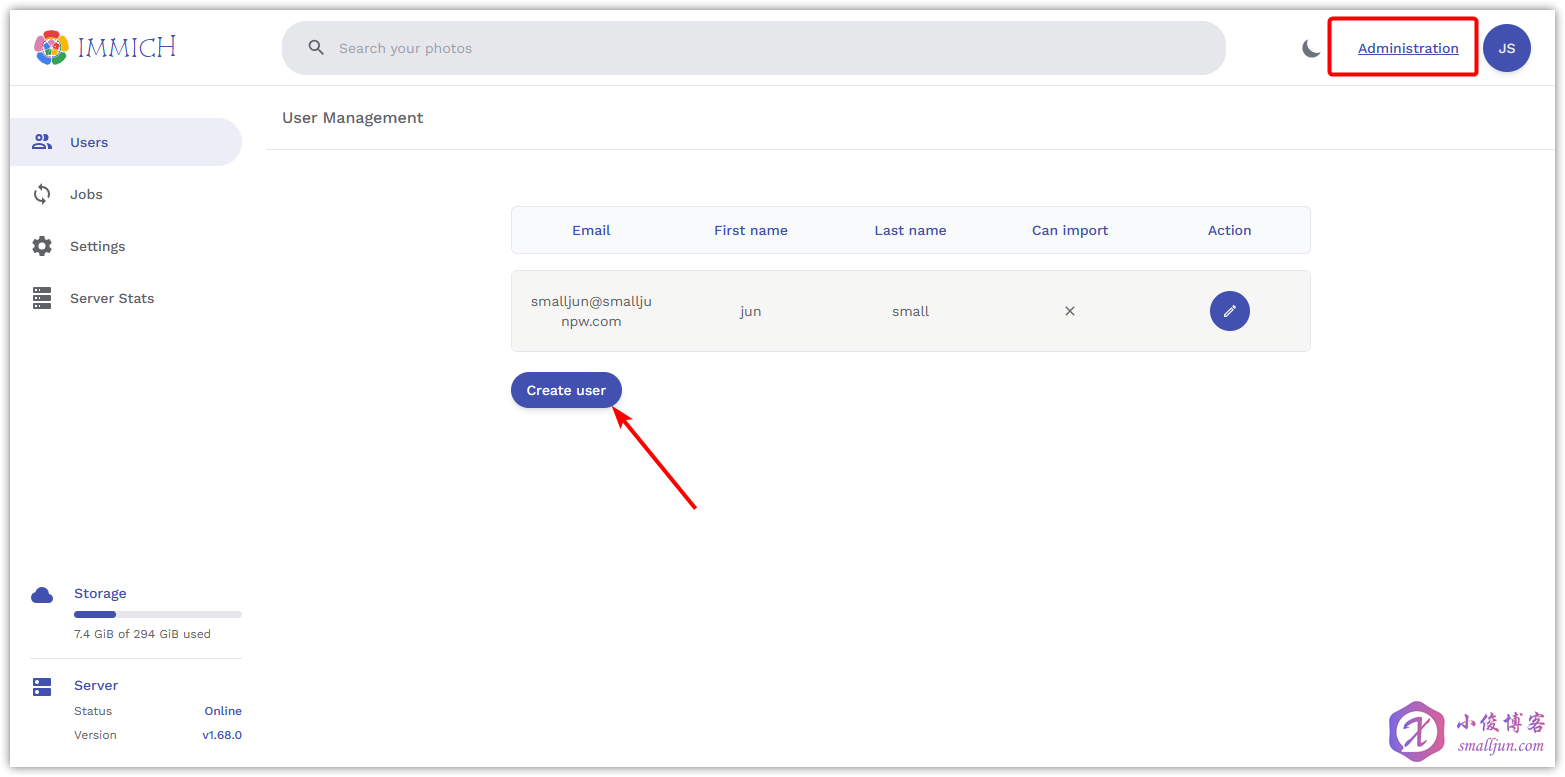Image resolution: width=1565 pixels, height=777 pixels.
Task: Click the IMMICH wordmark text
Action: 127,47
